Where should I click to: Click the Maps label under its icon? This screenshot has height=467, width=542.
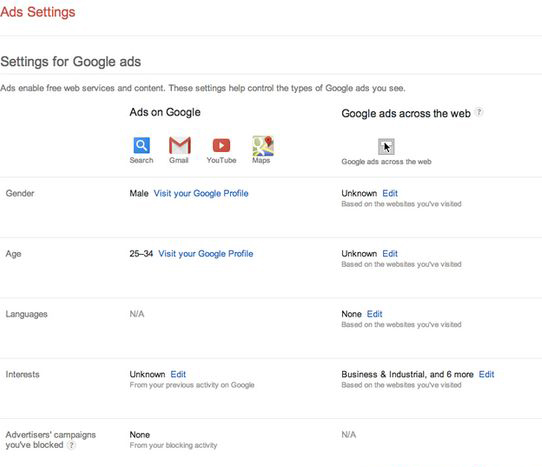click(x=261, y=160)
